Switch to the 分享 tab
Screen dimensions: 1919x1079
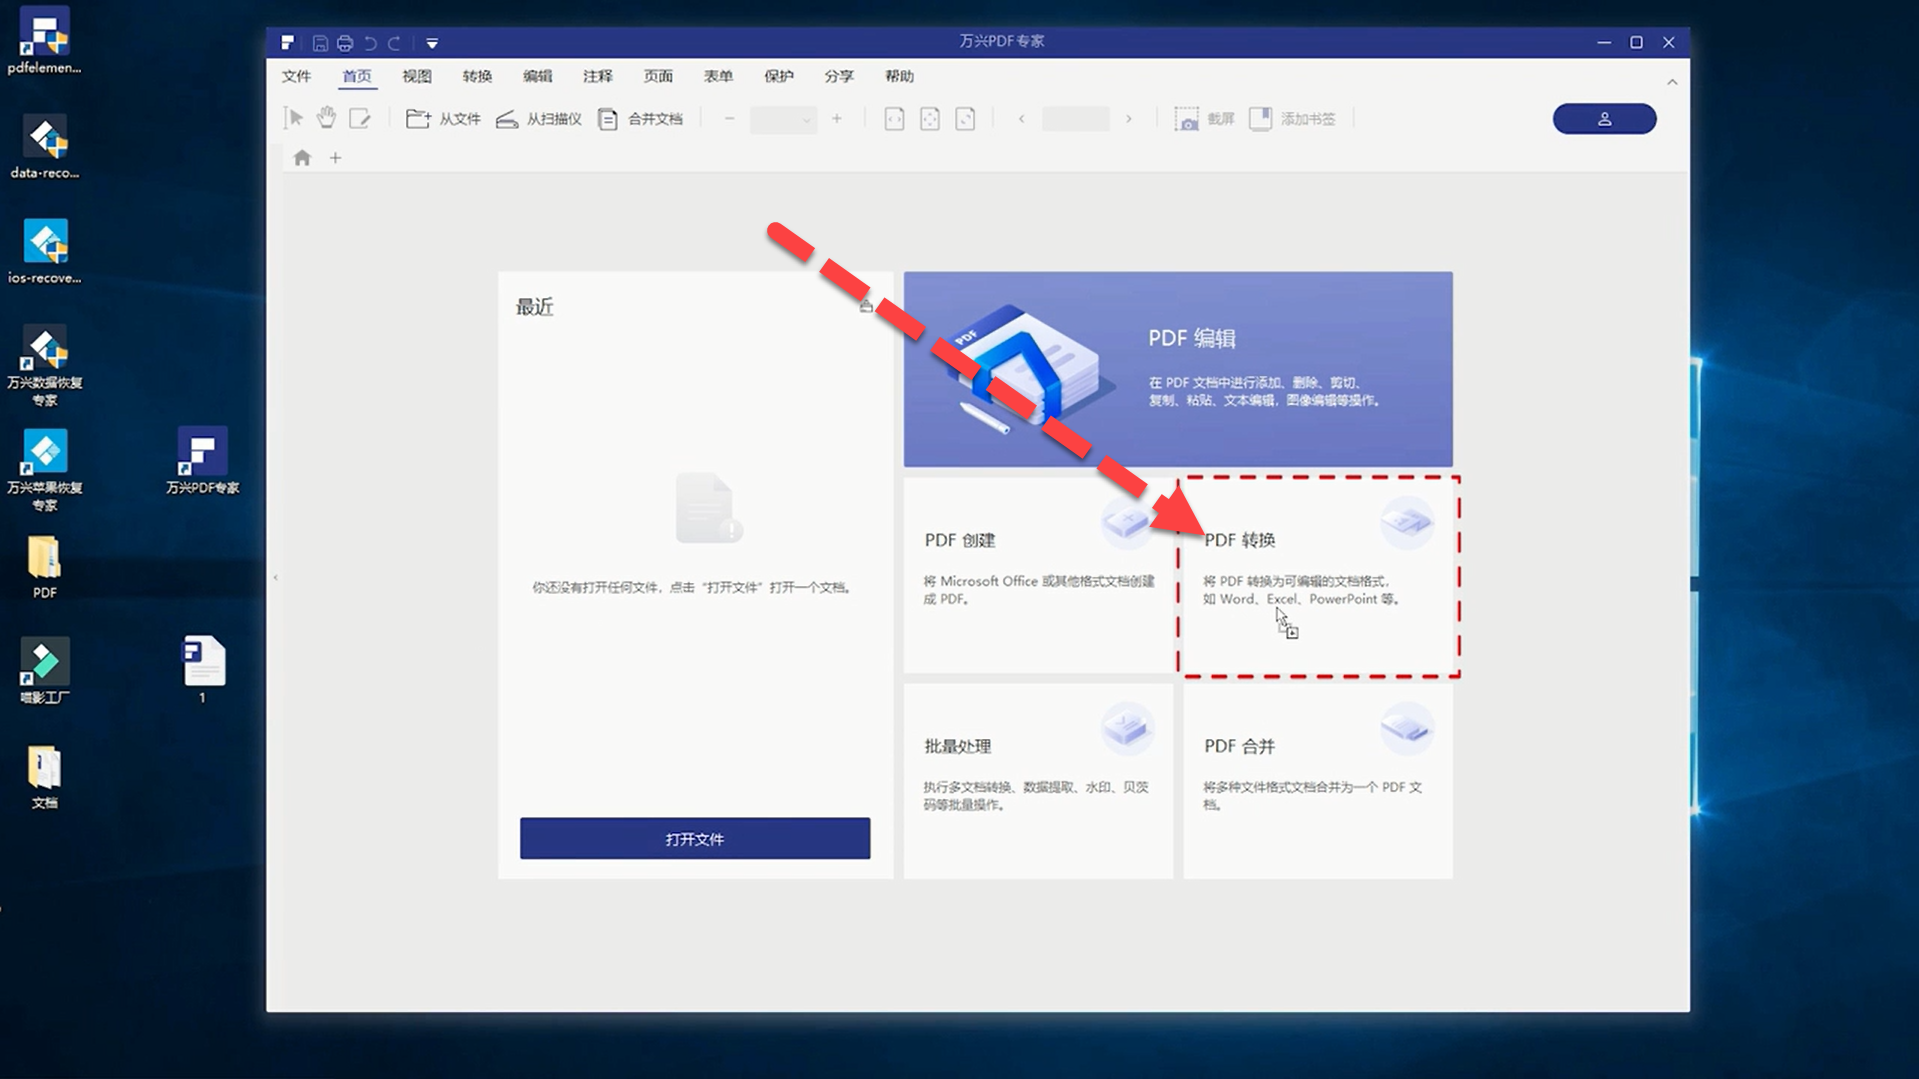pyautogui.click(x=839, y=76)
